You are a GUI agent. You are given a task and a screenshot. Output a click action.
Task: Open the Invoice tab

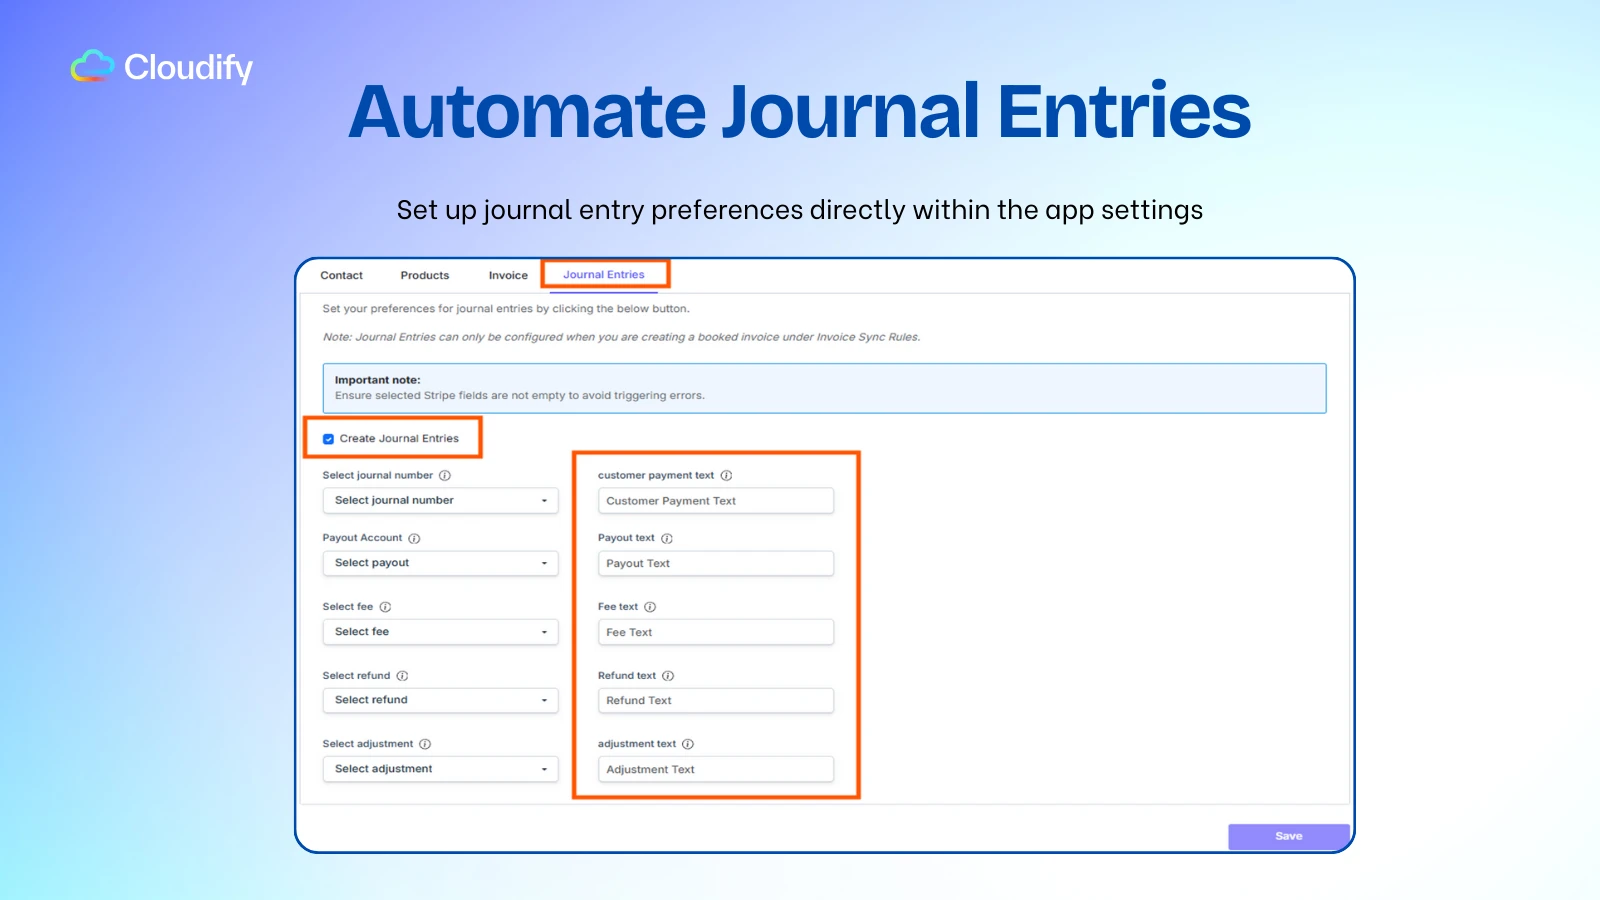pyautogui.click(x=508, y=275)
